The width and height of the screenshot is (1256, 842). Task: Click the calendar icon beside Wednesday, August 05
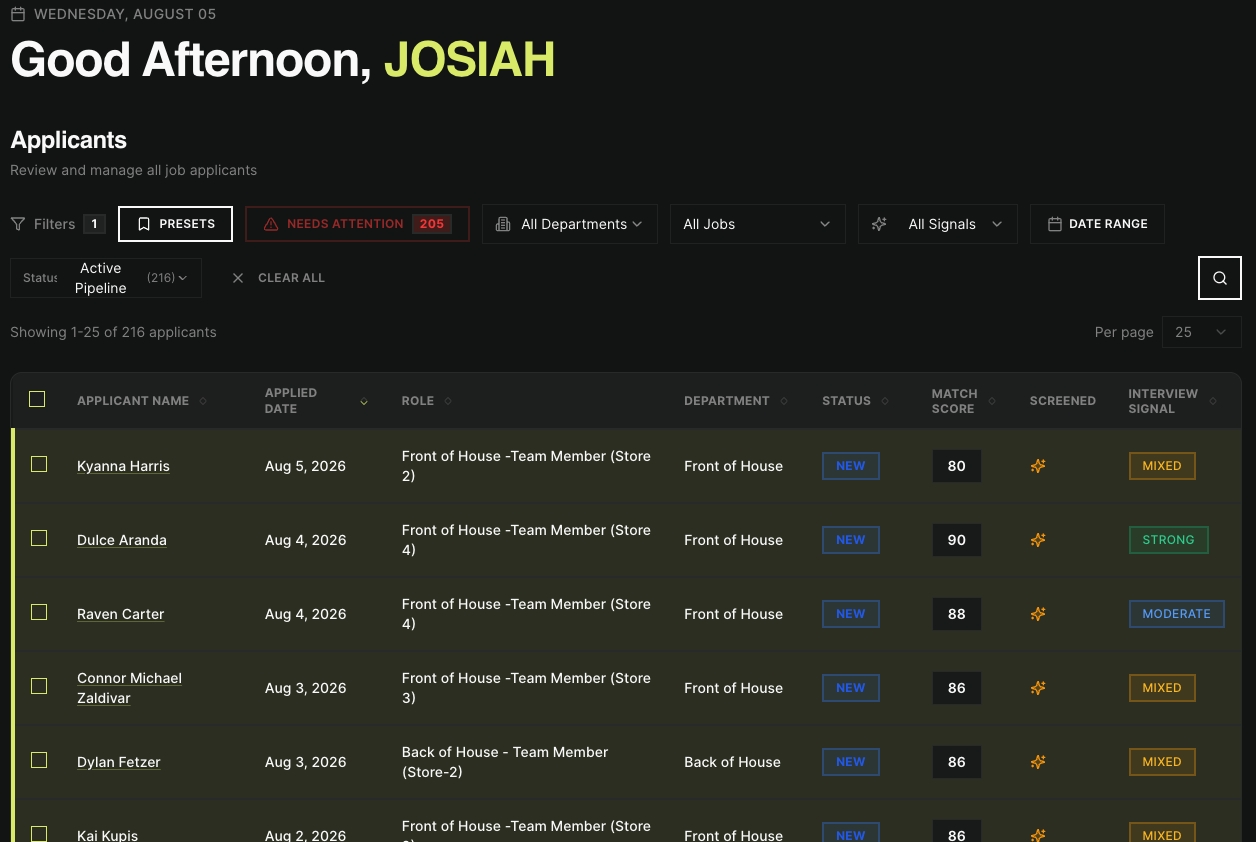click(18, 14)
